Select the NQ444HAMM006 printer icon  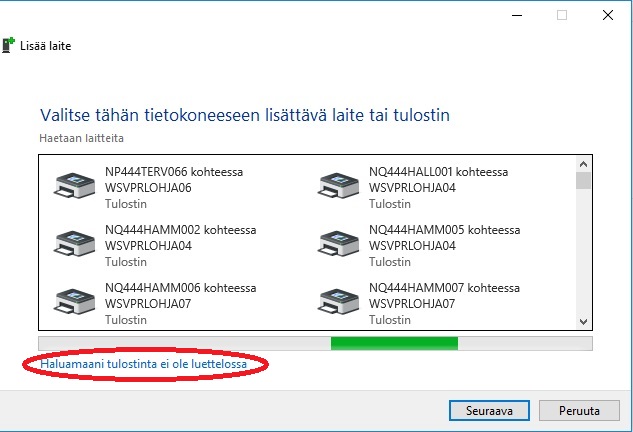click(74, 302)
